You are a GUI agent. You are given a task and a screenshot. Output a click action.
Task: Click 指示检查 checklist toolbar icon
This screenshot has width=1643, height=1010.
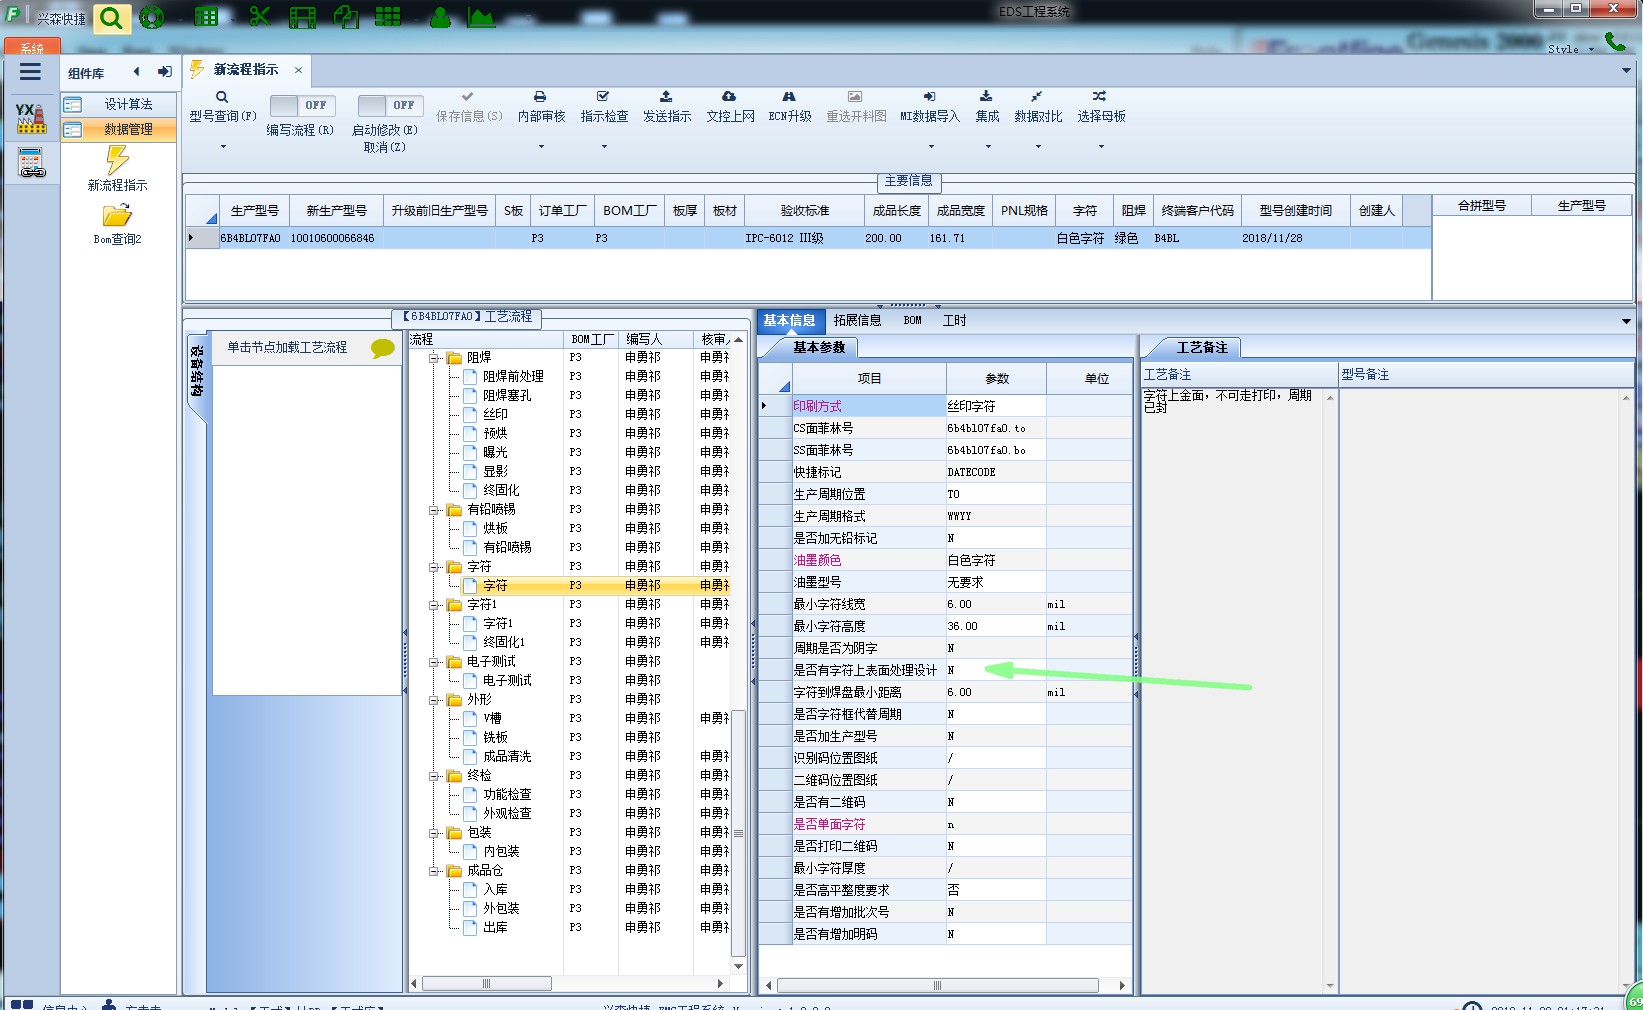tap(603, 97)
